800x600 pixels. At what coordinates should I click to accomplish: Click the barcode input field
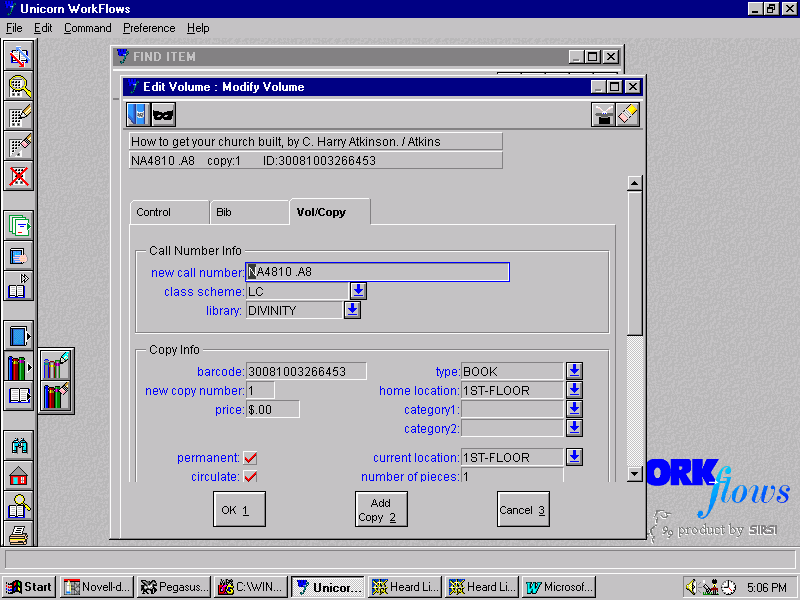click(x=306, y=371)
